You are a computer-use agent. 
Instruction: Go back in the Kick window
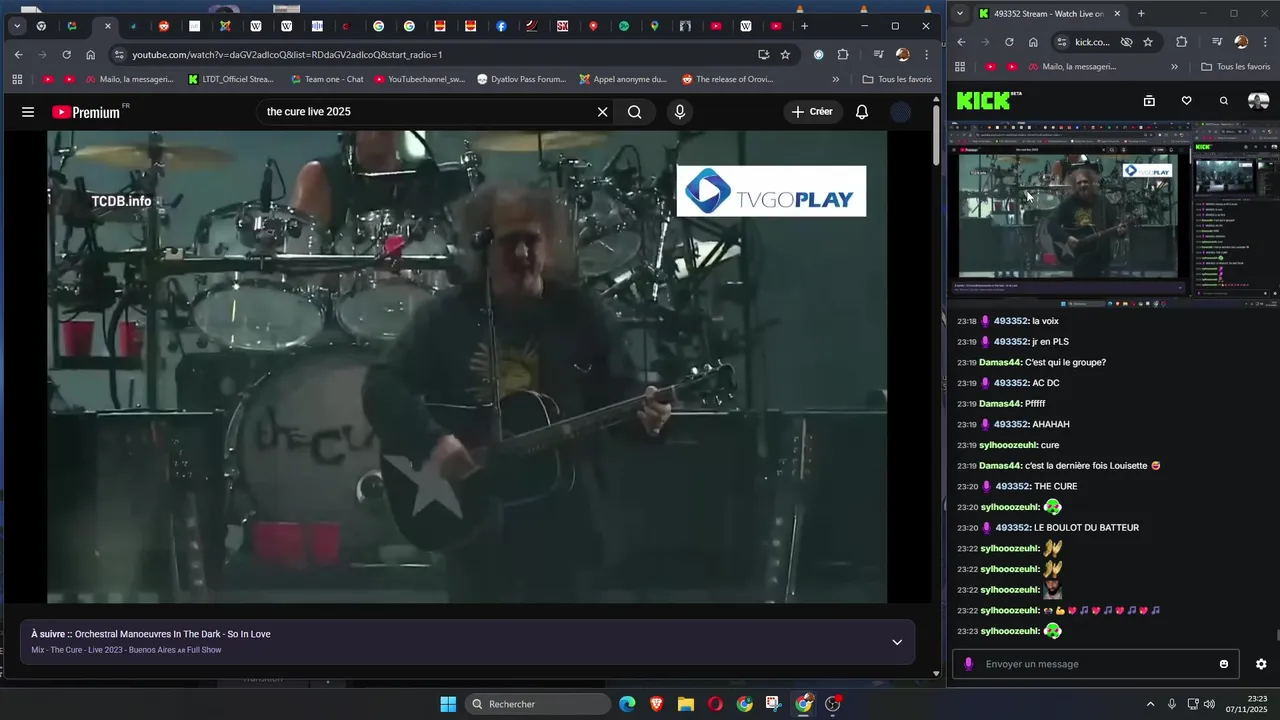pyautogui.click(x=961, y=42)
